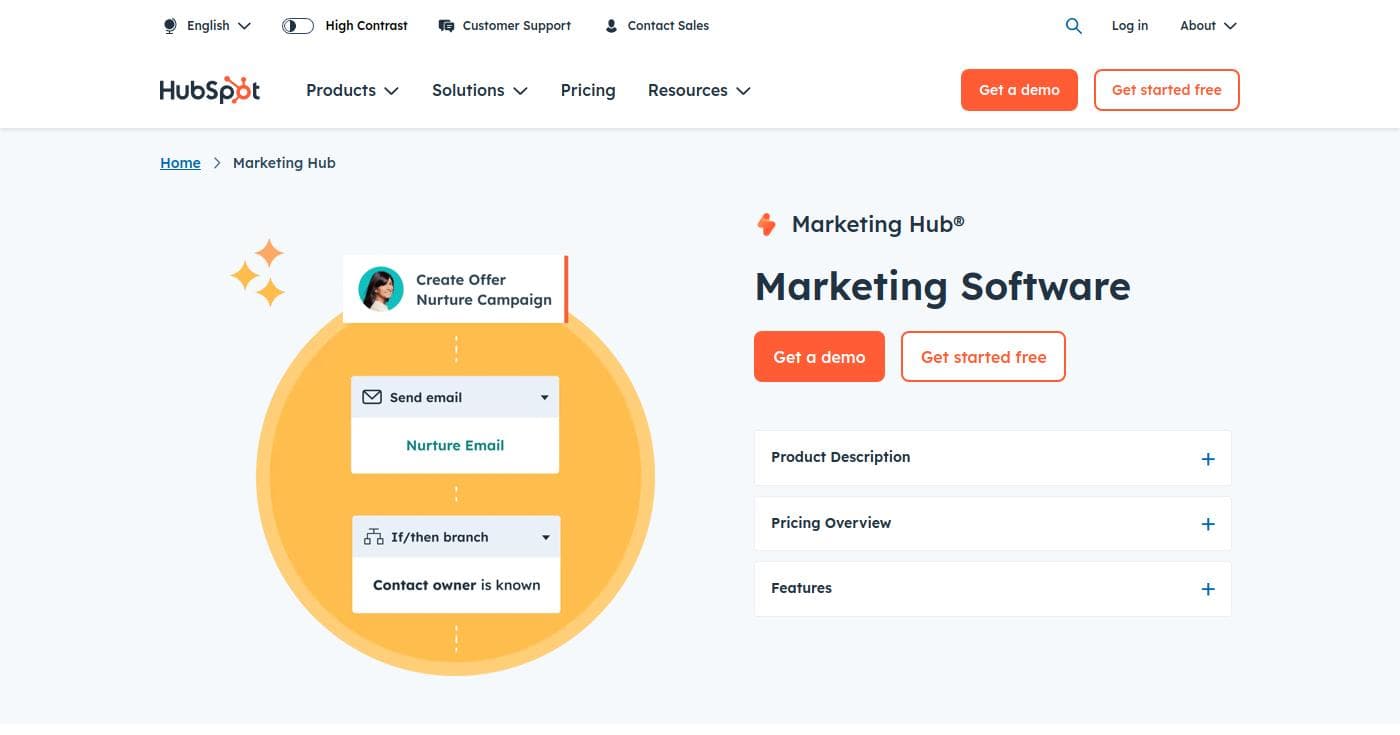Open the English language dropdown
The width and height of the screenshot is (1400, 735).
coord(215,25)
